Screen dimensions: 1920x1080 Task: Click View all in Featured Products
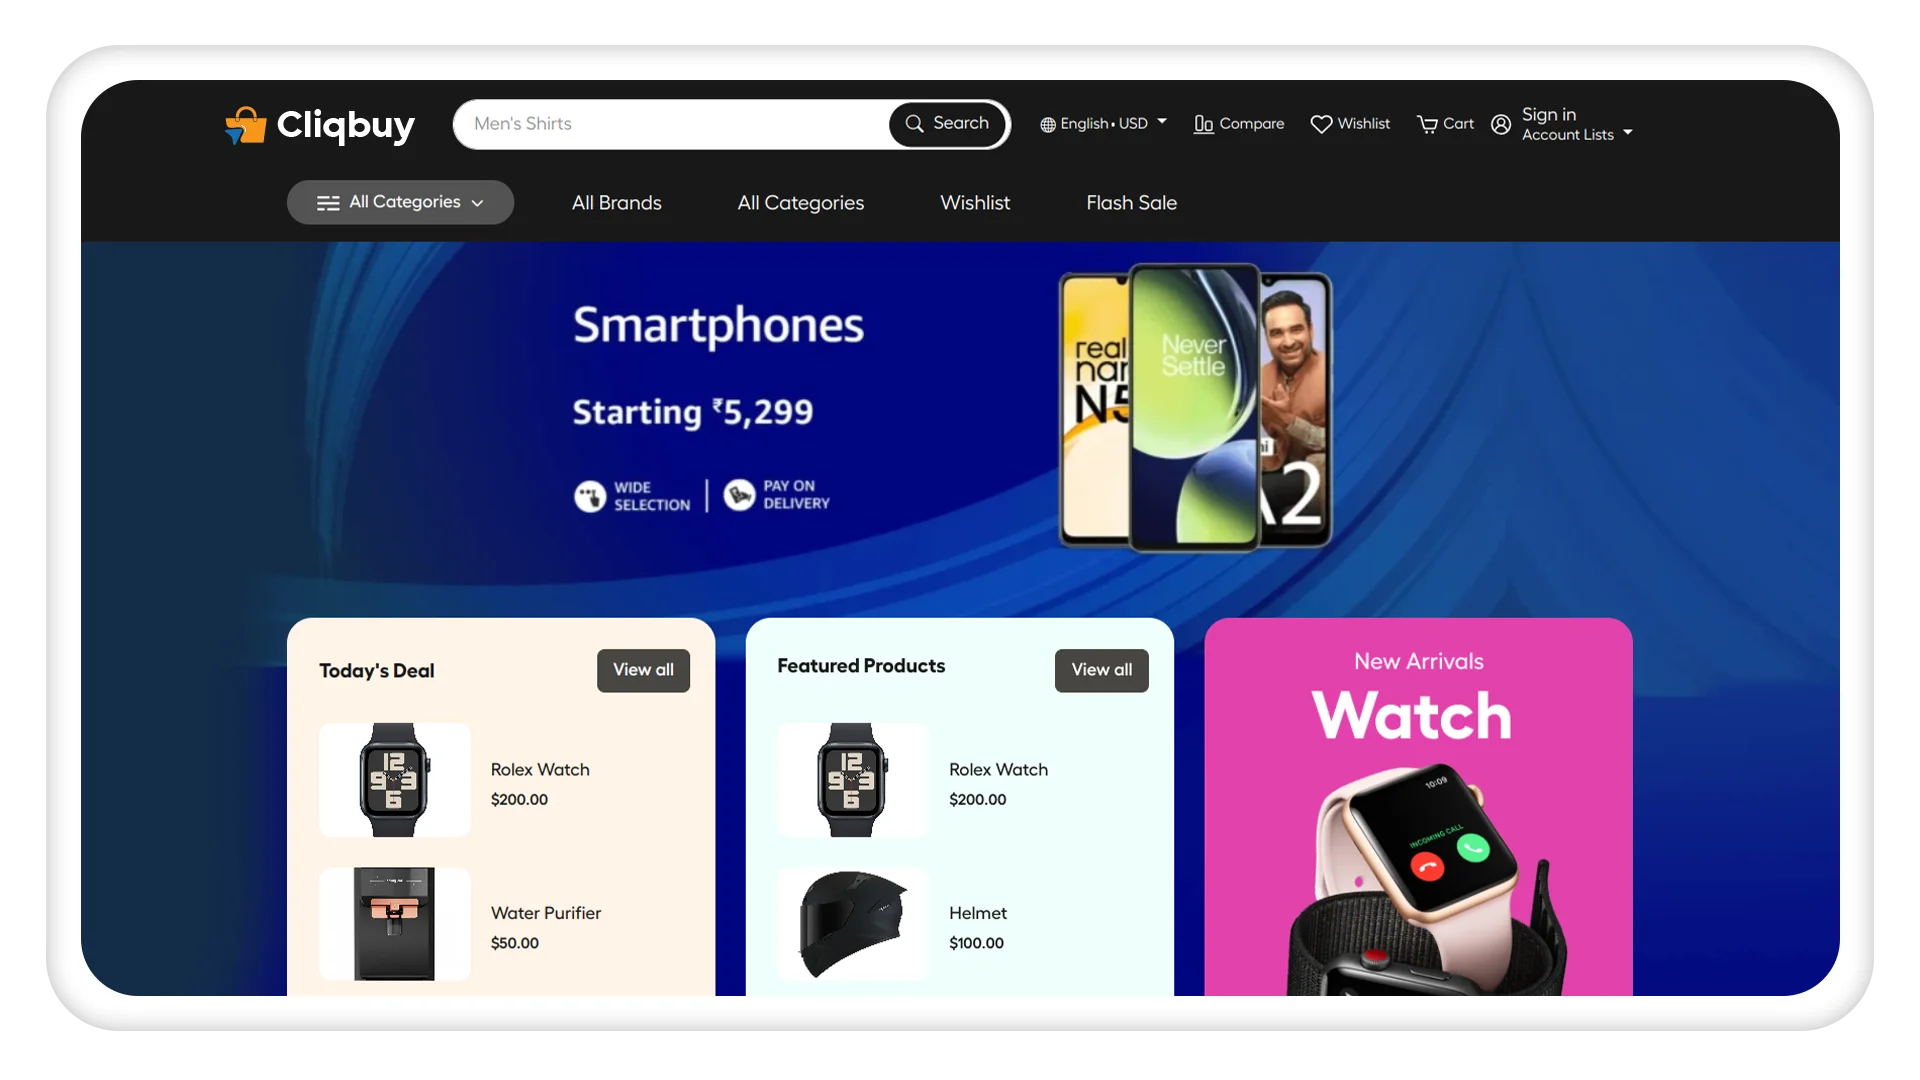click(1101, 669)
